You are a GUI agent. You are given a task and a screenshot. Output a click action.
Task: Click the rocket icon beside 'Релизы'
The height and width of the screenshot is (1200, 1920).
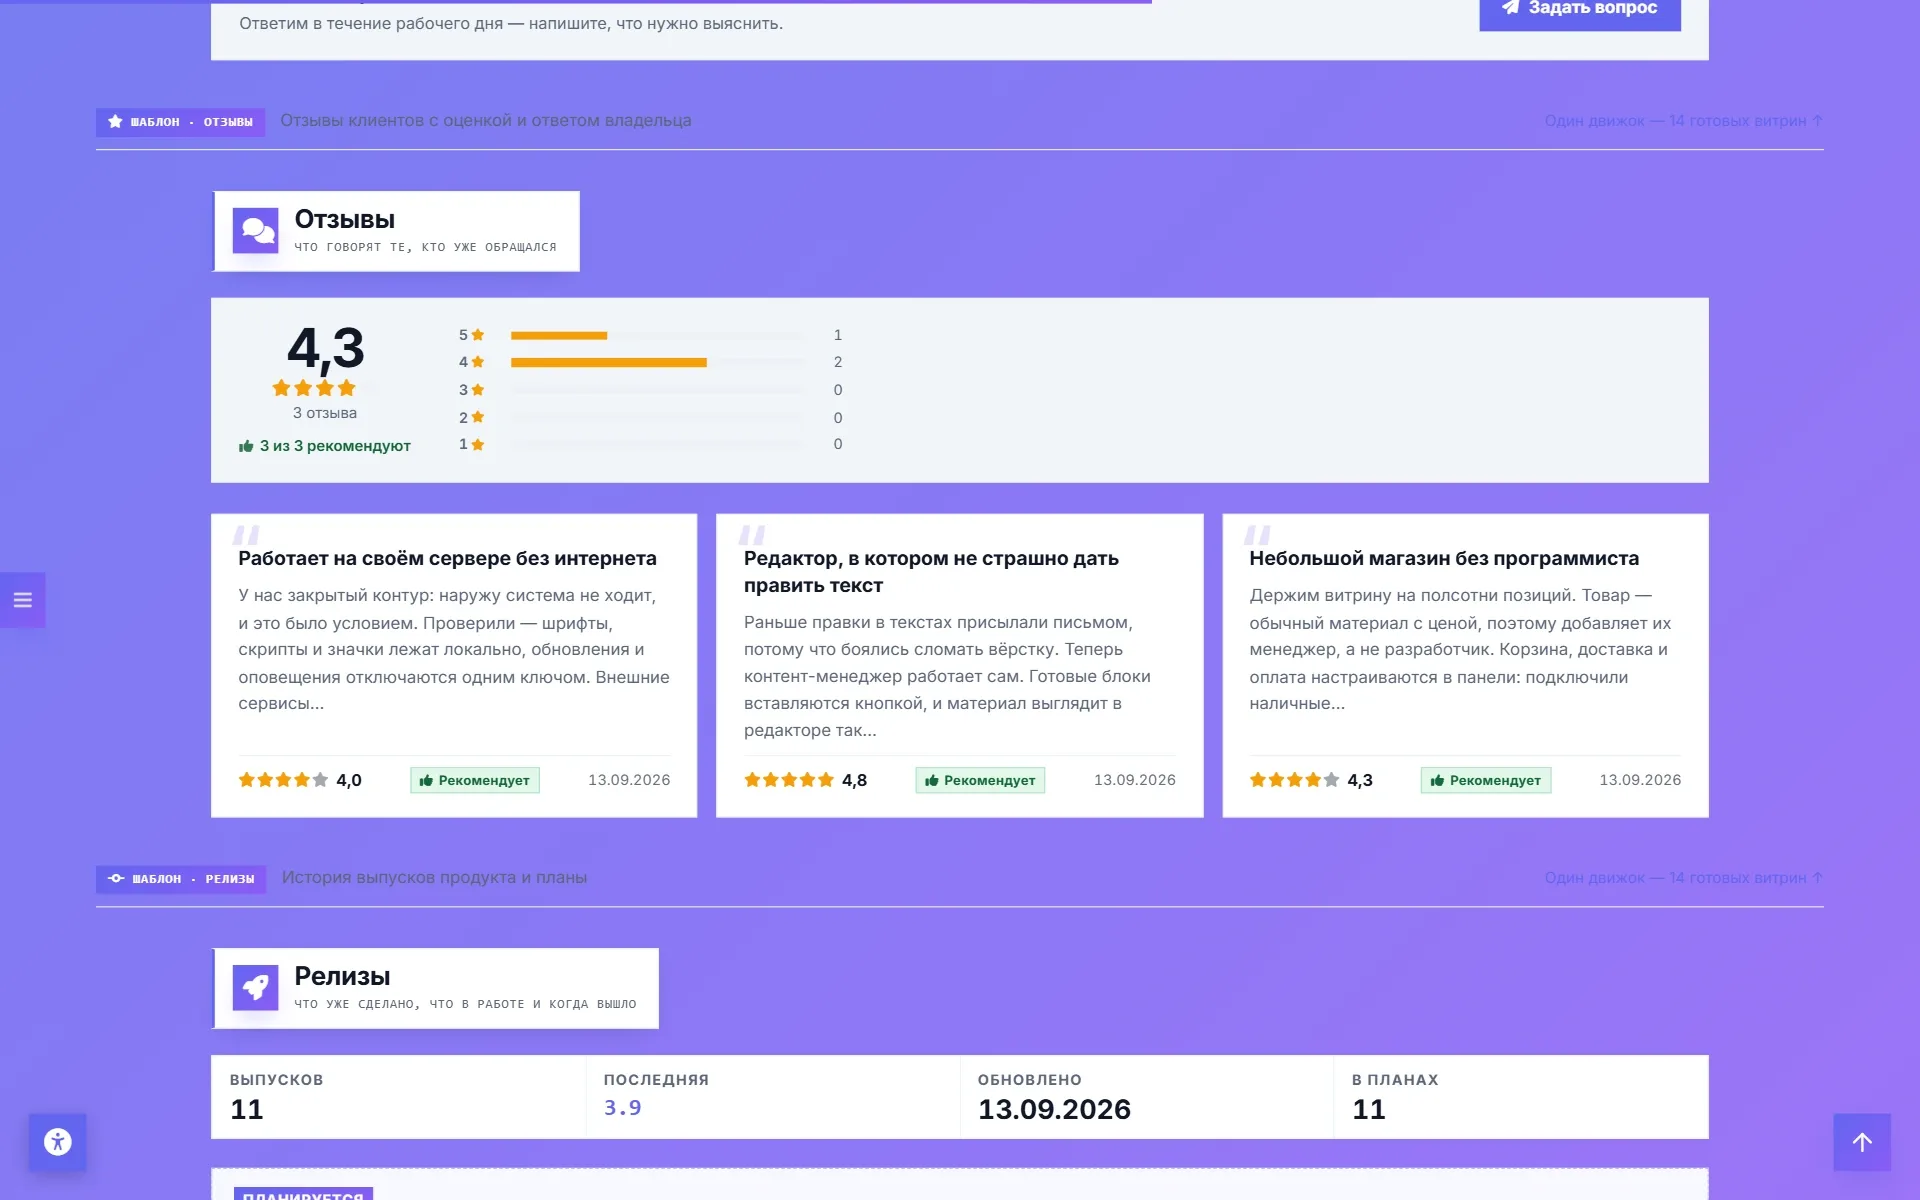[x=256, y=988]
